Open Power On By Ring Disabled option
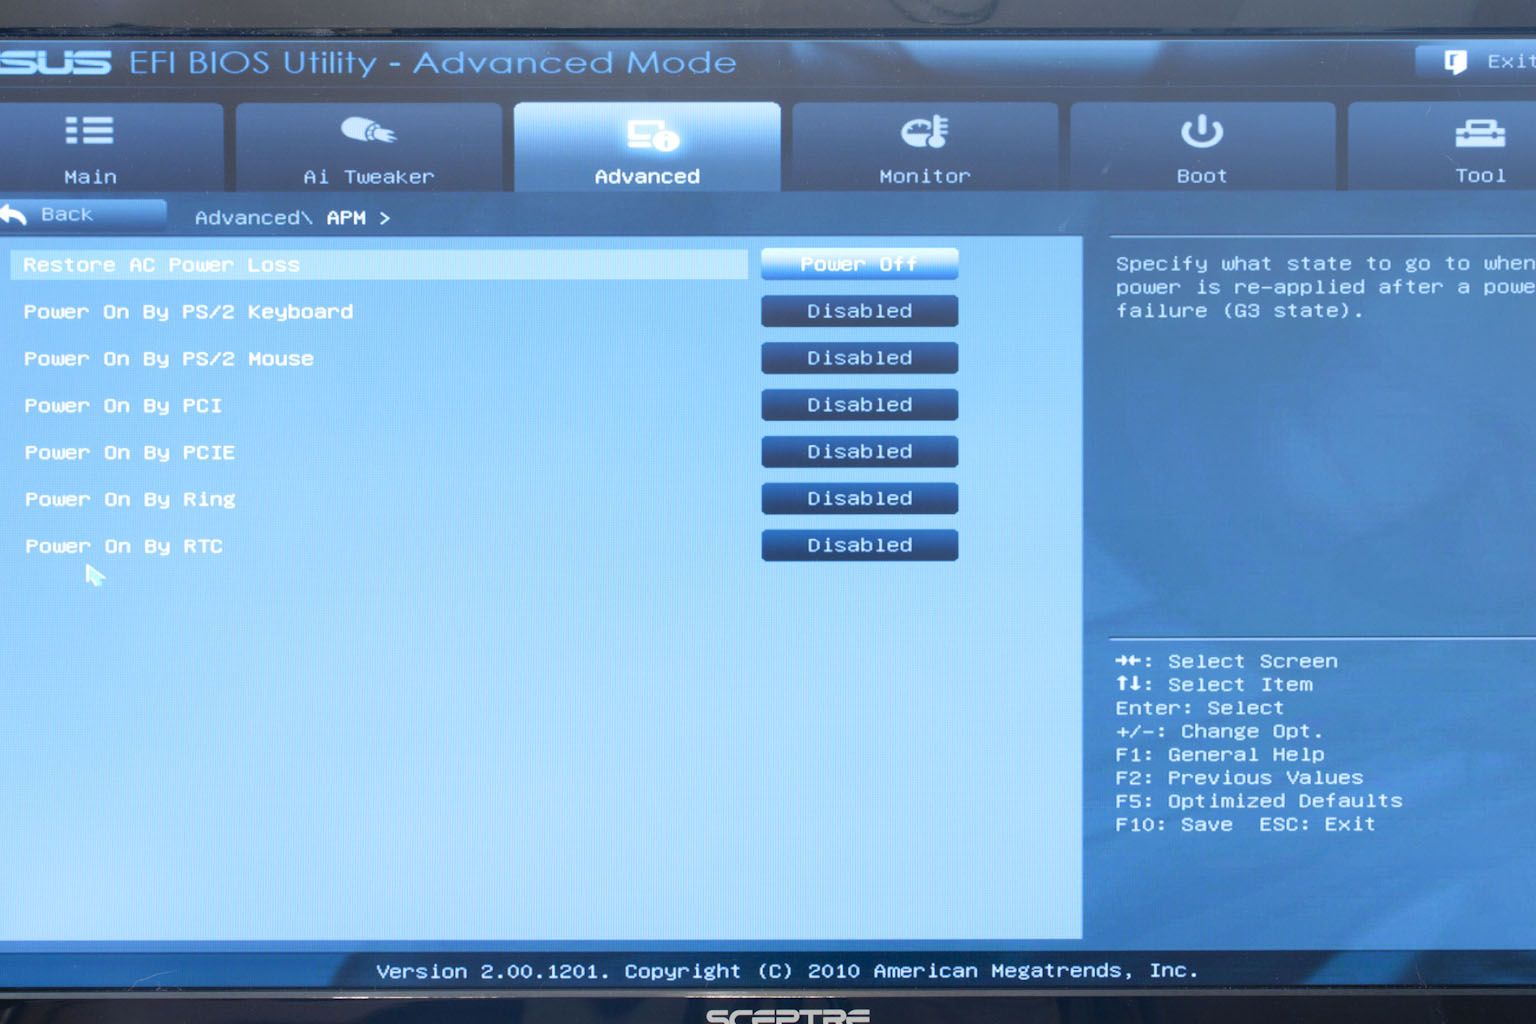The image size is (1536, 1024). 860,498
